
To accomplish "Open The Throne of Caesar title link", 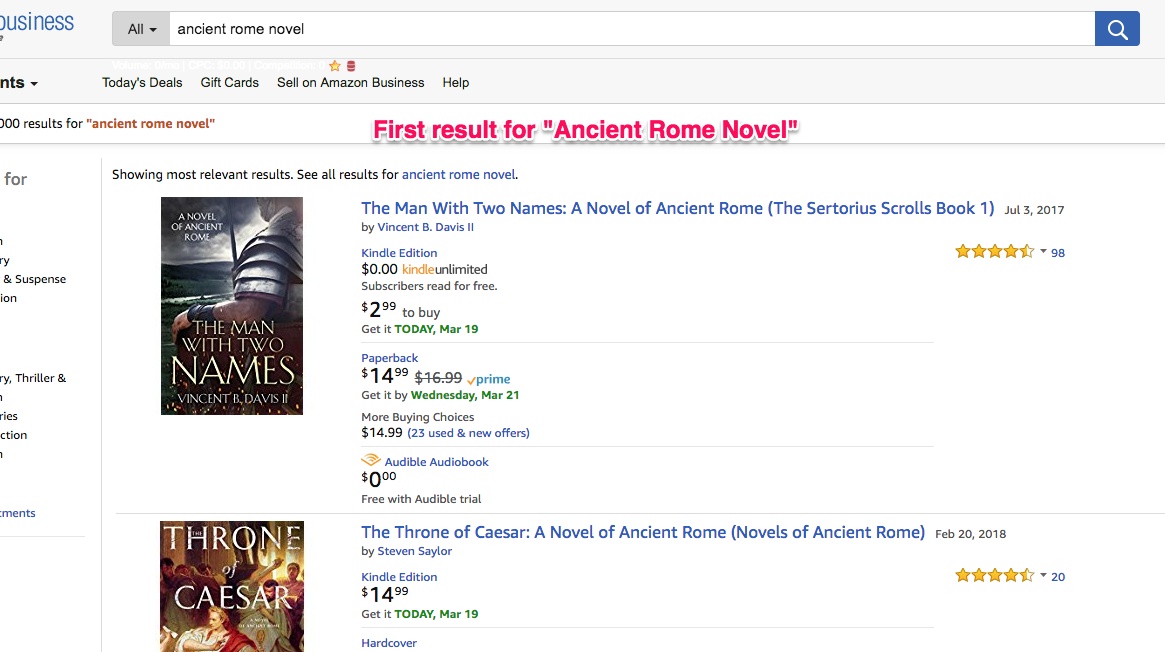I will click(x=643, y=532).
